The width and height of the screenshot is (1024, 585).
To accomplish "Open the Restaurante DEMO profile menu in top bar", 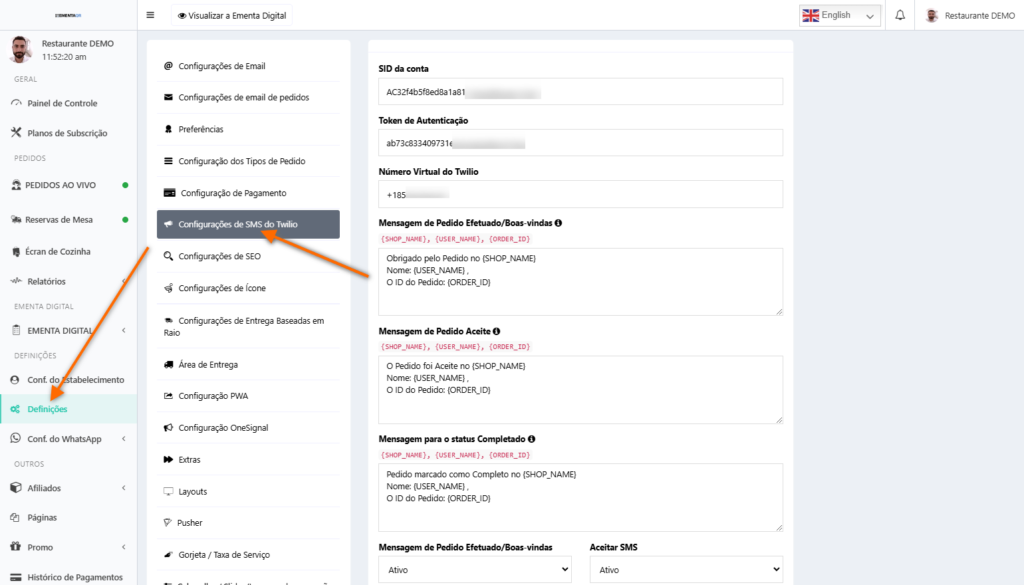I will [x=969, y=15].
